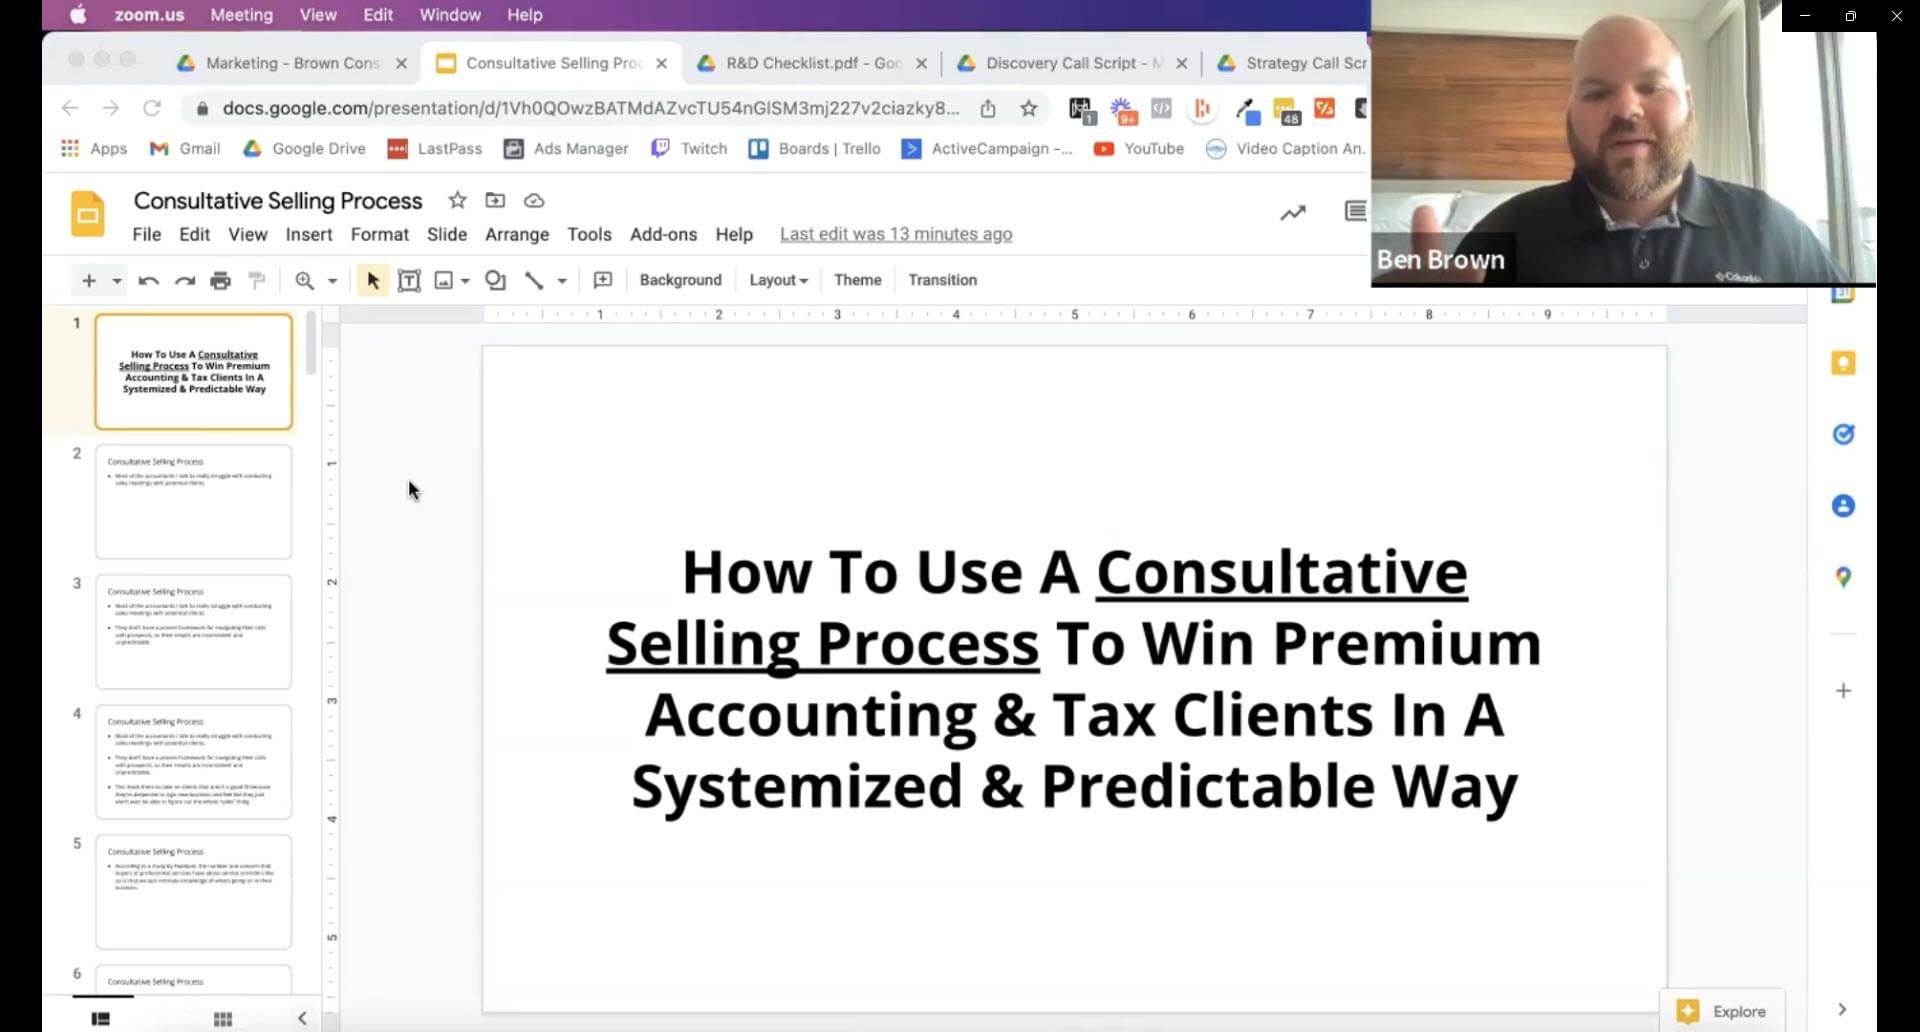The height and width of the screenshot is (1032, 1920).
Task: Click the undo icon in the toolbar
Action: 148,280
